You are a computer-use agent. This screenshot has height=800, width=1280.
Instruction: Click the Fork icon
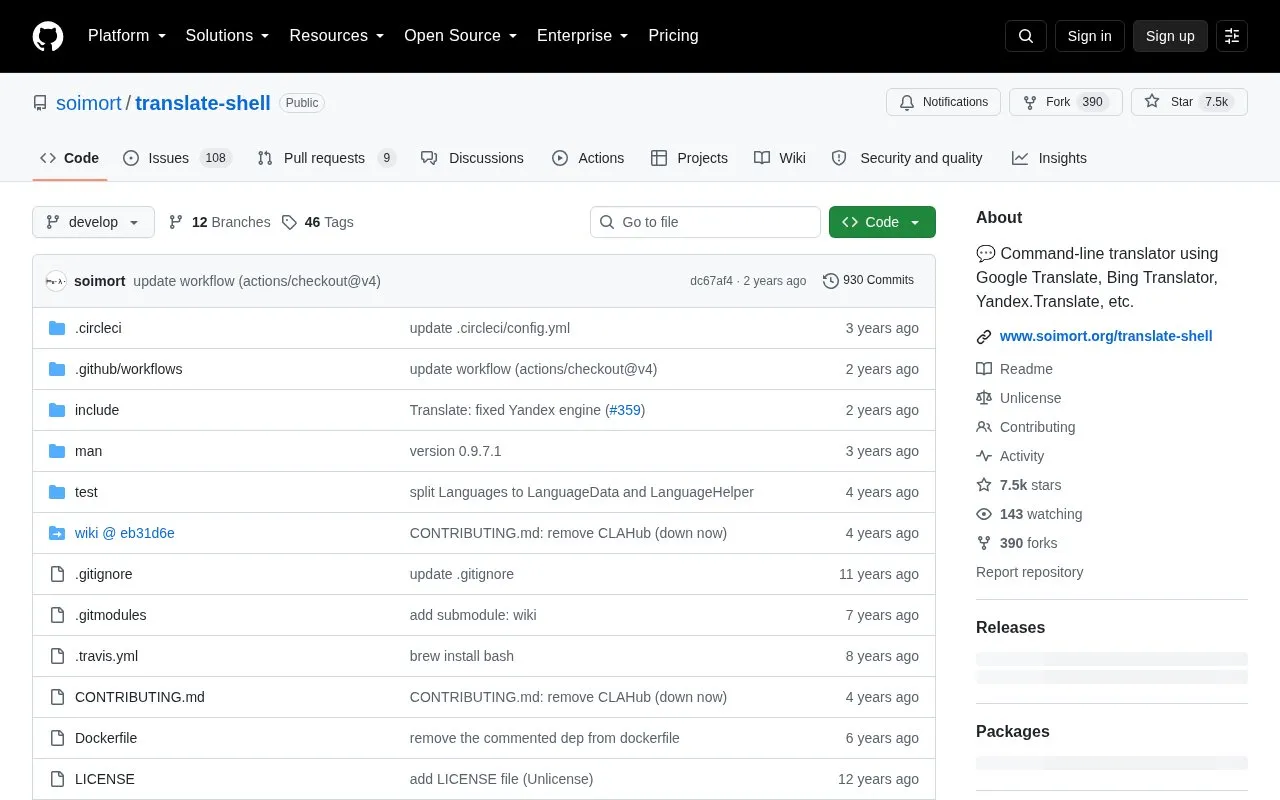(1030, 102)
